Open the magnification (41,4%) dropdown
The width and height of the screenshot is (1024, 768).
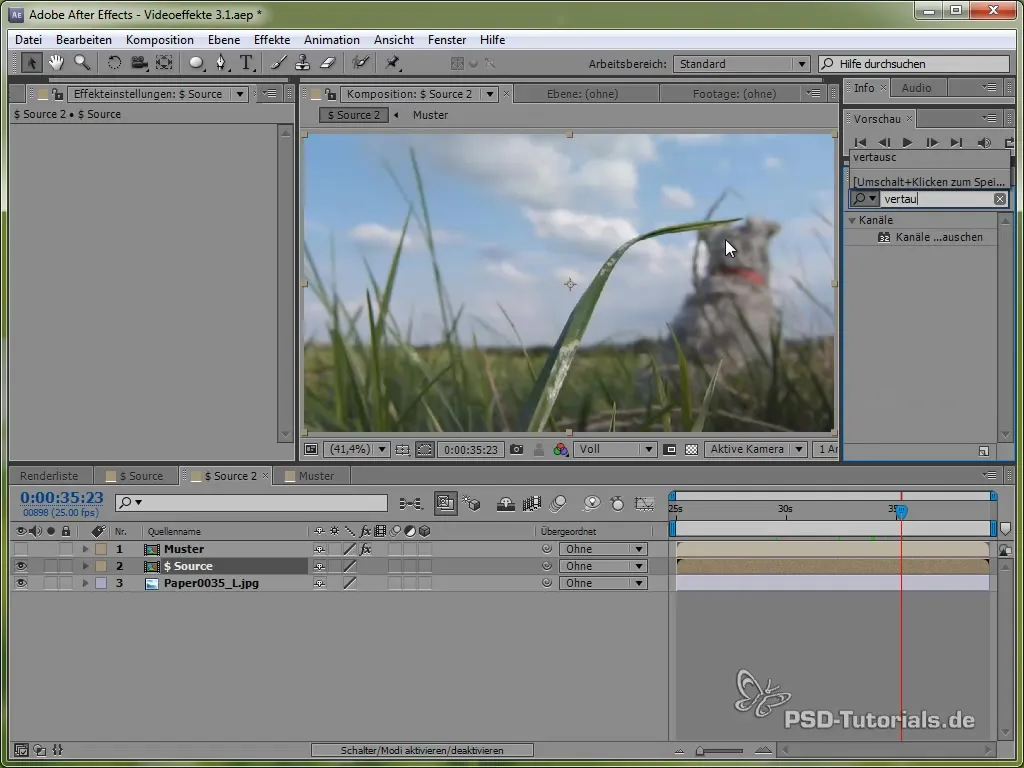[x=357, y=449]
